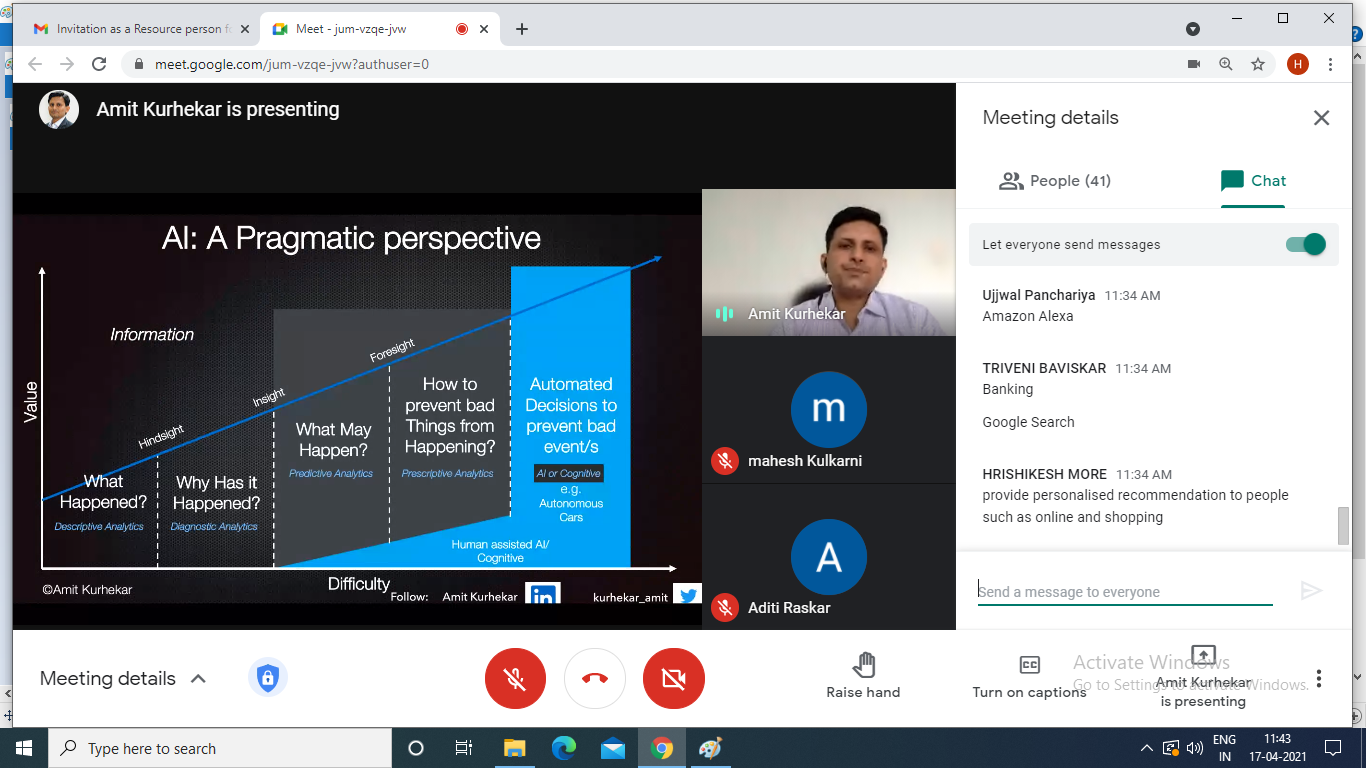The height and width of the screenshot is (768, 1366).
Task: Click the Amit Kurhekar is presenting button
Action: [x=1204, y=676]
